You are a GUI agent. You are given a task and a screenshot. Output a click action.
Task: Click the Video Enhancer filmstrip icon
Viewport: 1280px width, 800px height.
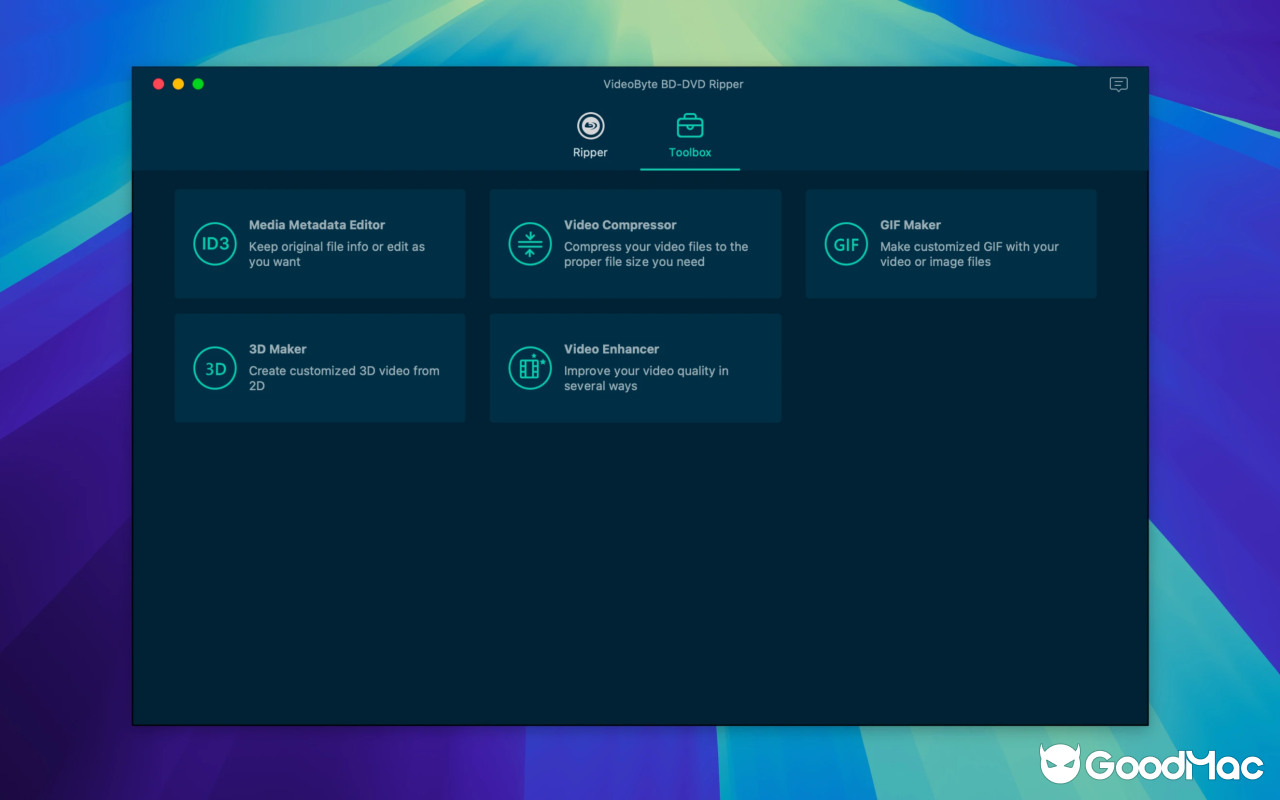pyautogui.click(x=530, y=368)
